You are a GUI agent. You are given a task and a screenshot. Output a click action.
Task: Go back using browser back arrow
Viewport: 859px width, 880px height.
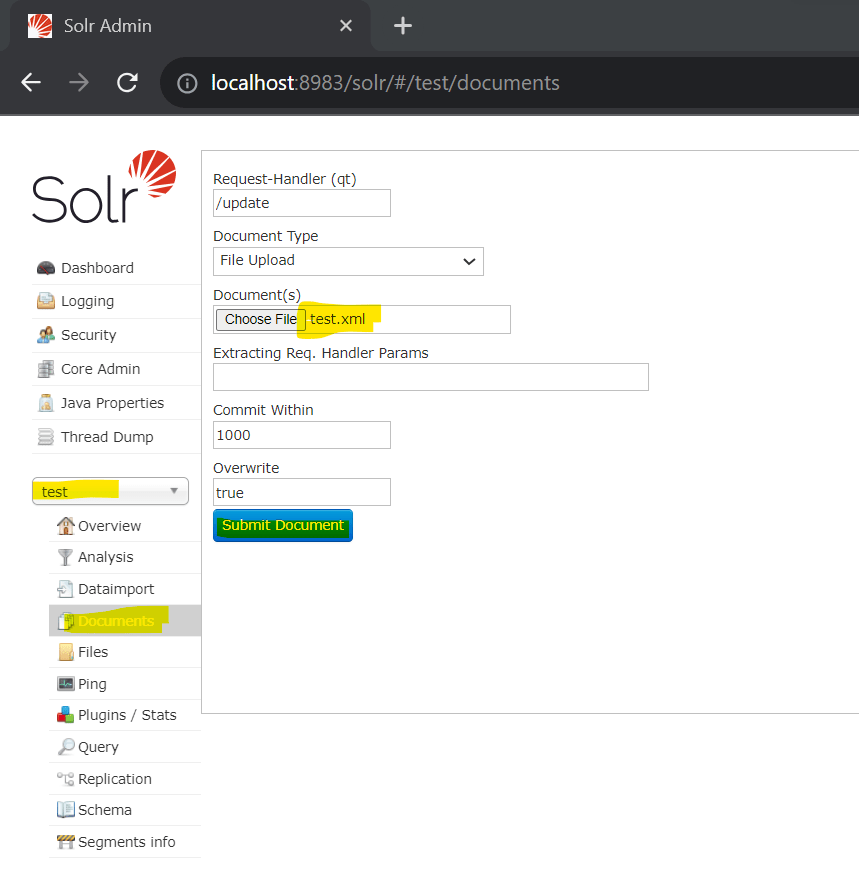pyautogui.click(x=31, y=83)
